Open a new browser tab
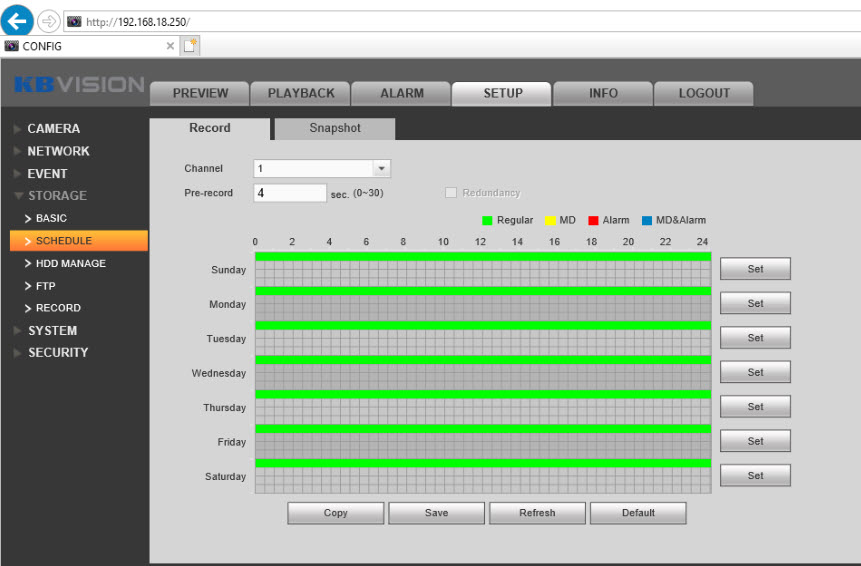The width and height of the screenshot is (861, 566). coord(190,46)
